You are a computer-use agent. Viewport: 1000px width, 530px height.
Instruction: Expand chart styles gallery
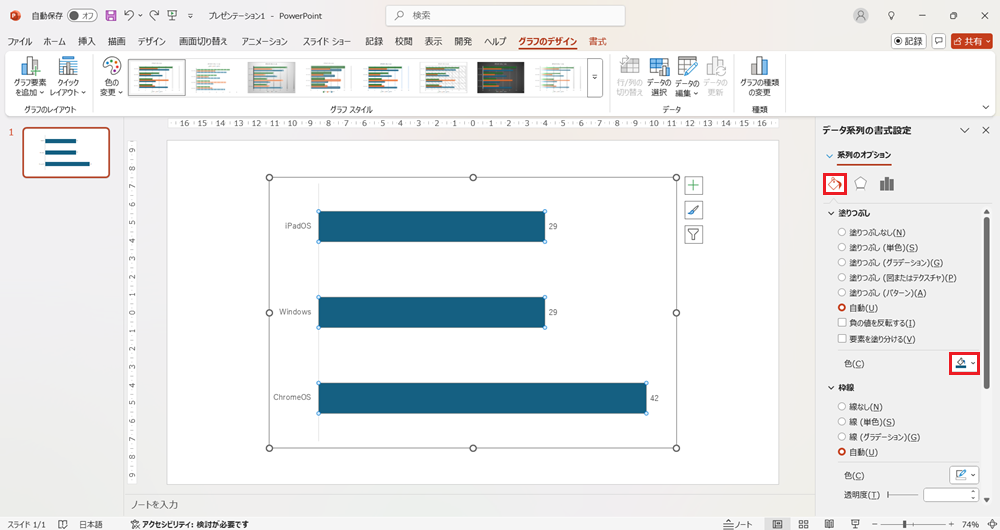pyautogui.click(x=595, y=77)
